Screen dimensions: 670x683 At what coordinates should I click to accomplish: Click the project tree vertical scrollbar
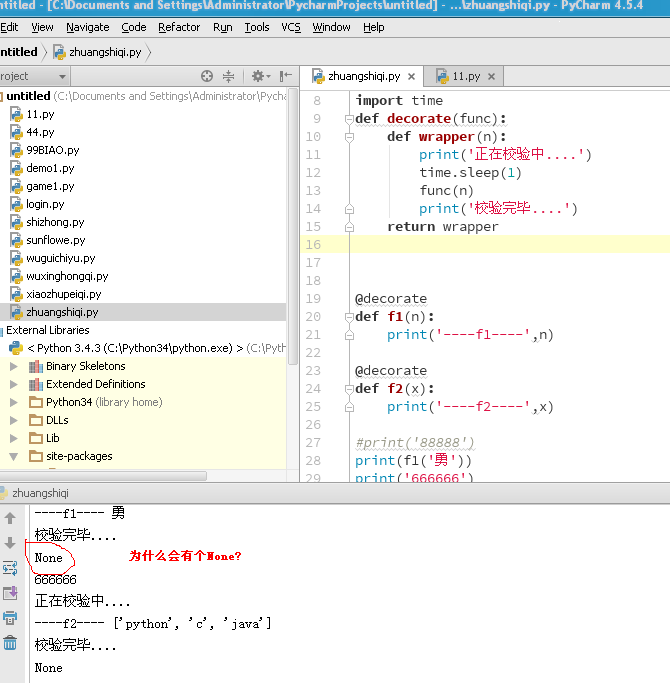pyautogui.click(x=293, y=227)
